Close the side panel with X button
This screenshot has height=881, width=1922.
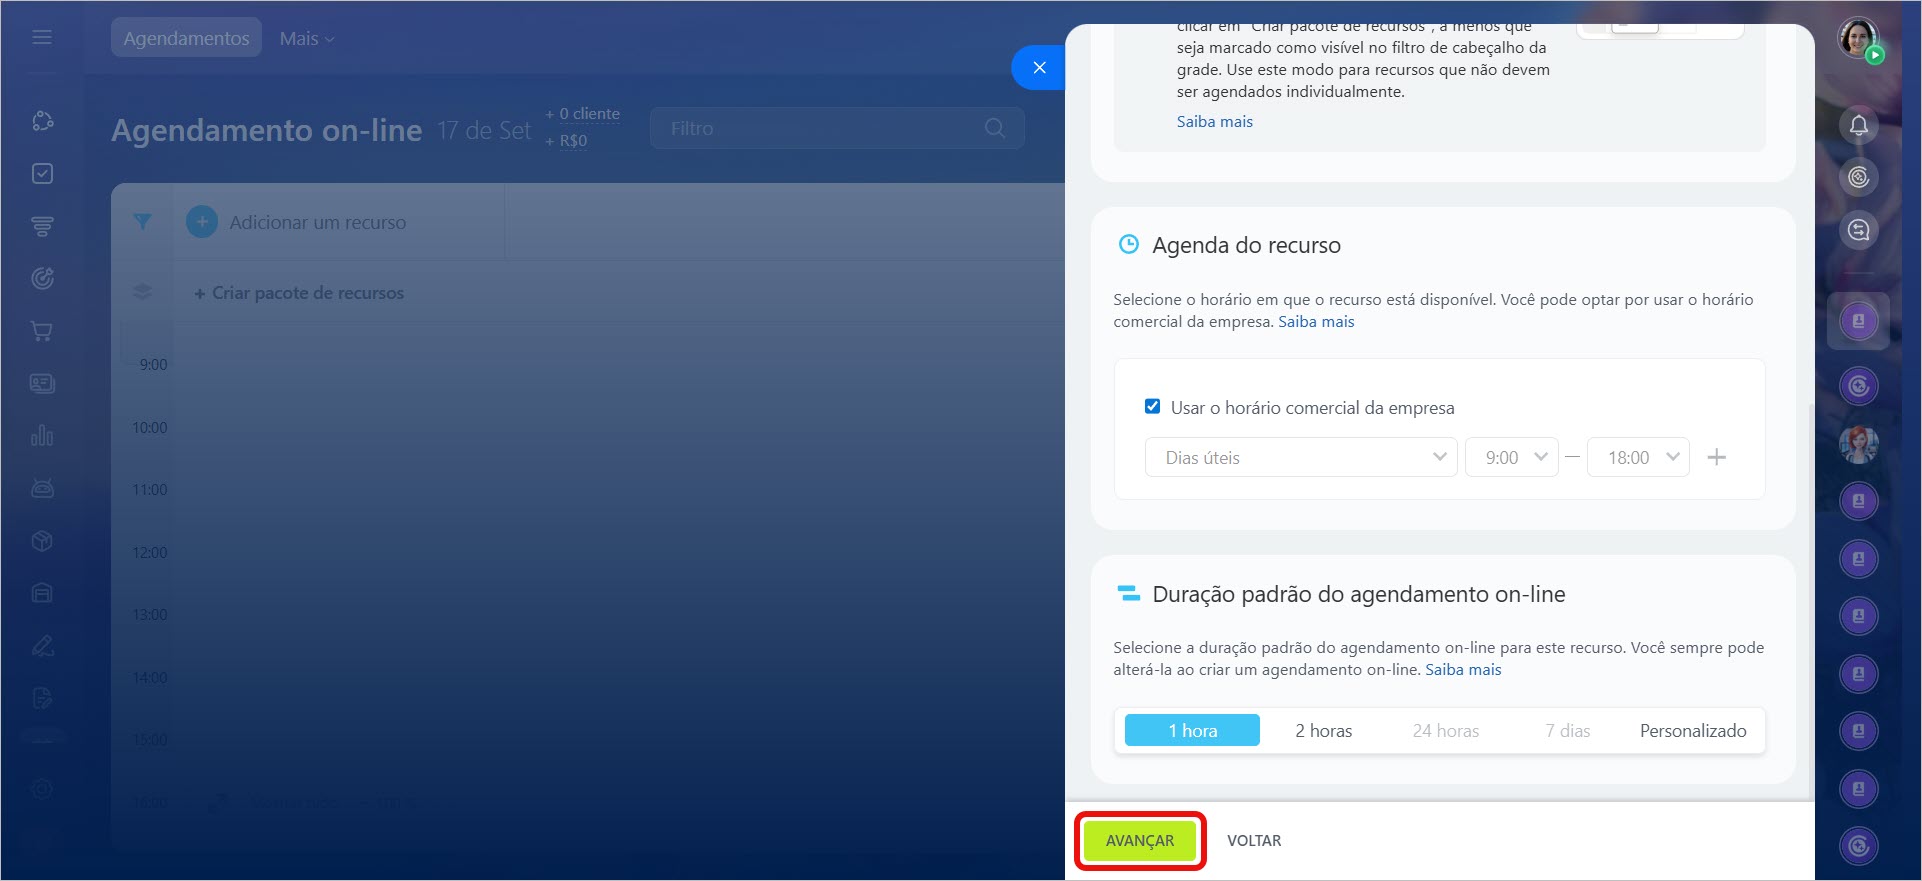click(x=1039, y=68)
